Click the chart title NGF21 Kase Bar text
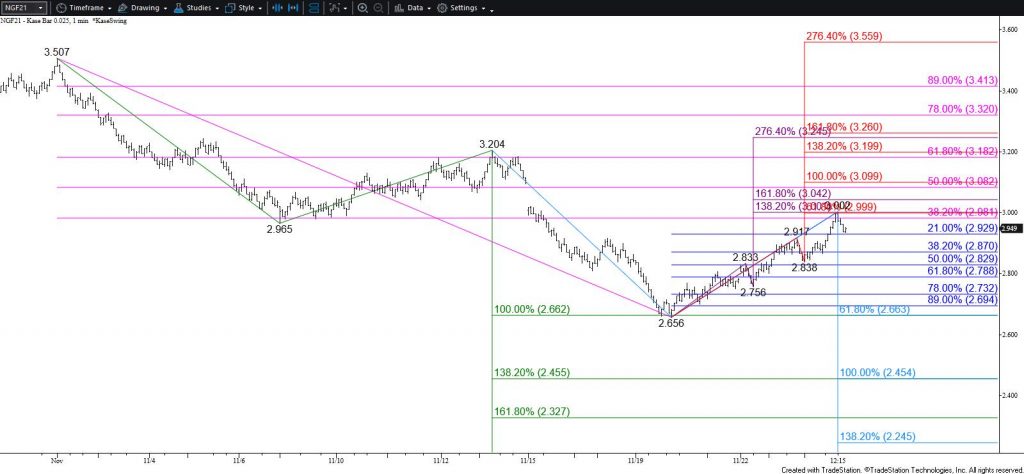The width and height of the screenshot is (1024, 474). [63, 21]
